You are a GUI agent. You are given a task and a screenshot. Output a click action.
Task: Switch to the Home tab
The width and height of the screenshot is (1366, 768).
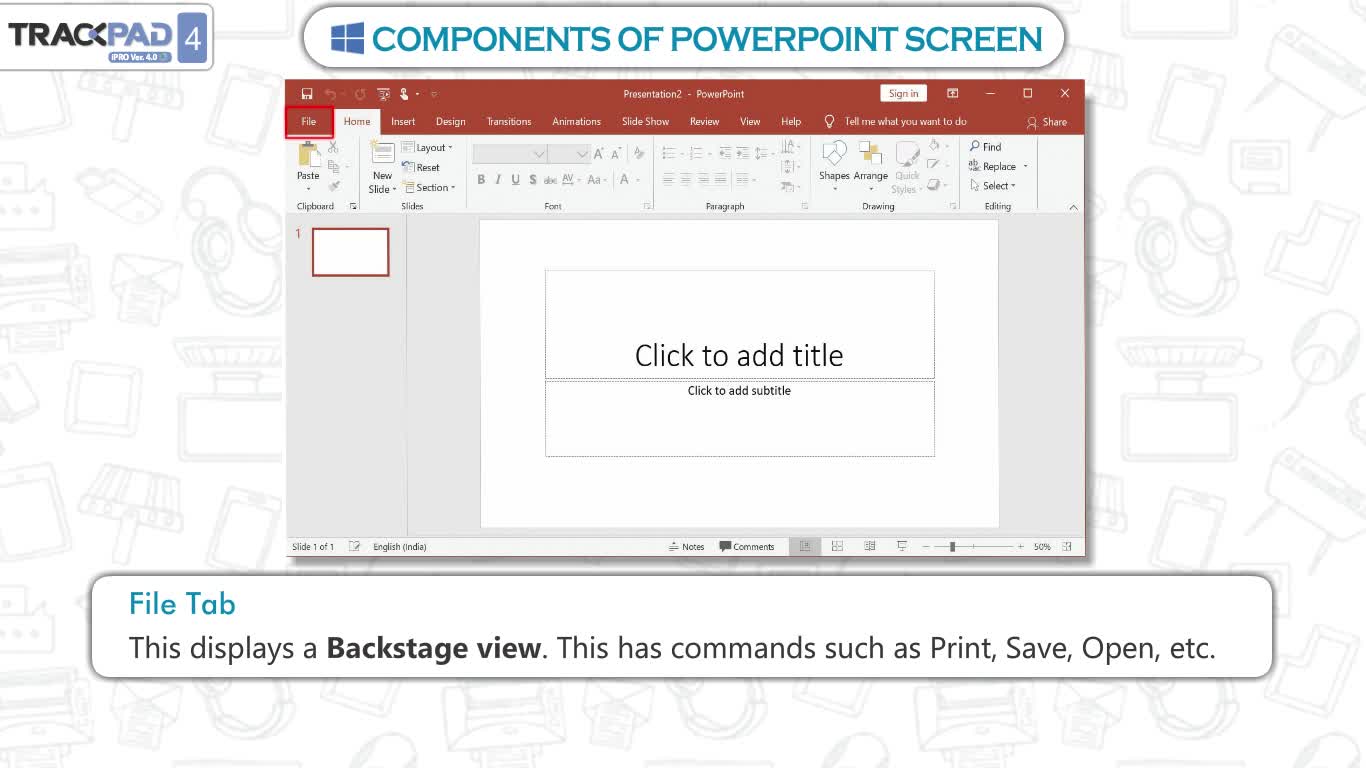pyautogui.click(x=357, y=122)
